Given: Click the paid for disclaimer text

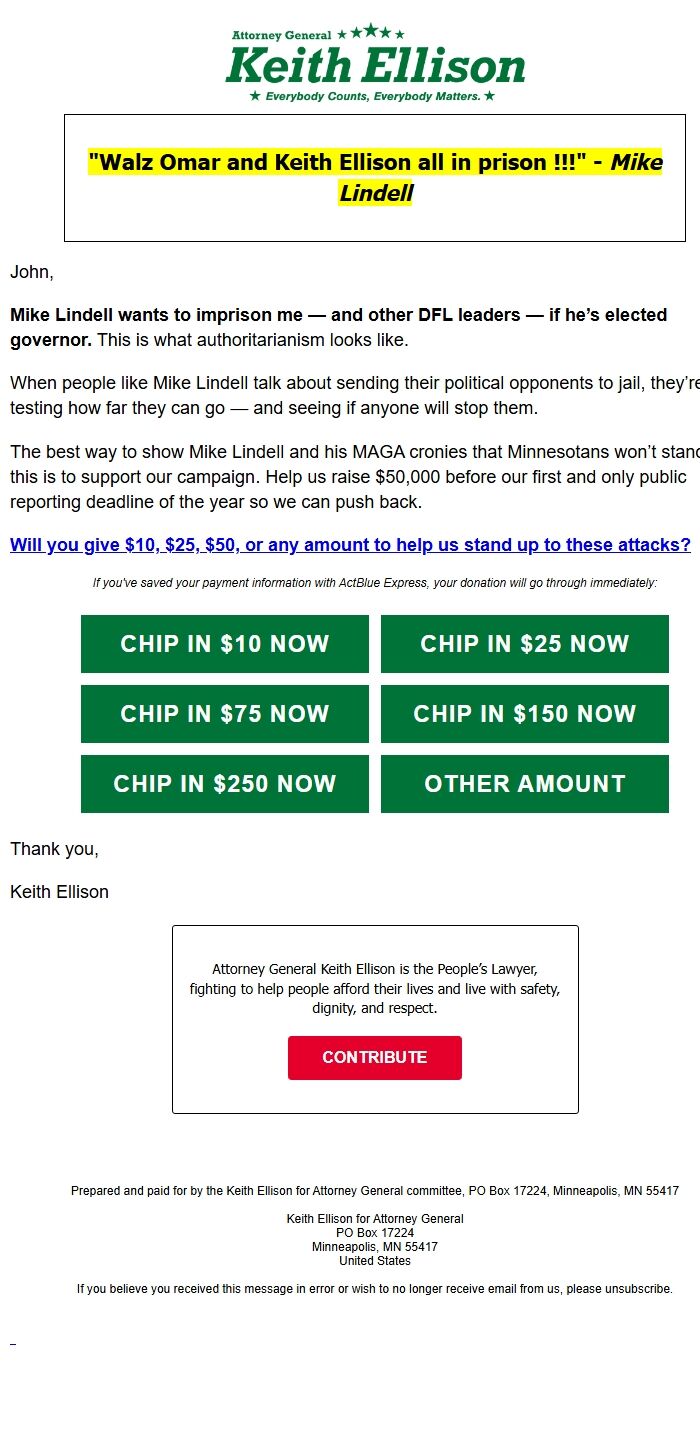Looking at the screenshot, I should pos(374,1190).
